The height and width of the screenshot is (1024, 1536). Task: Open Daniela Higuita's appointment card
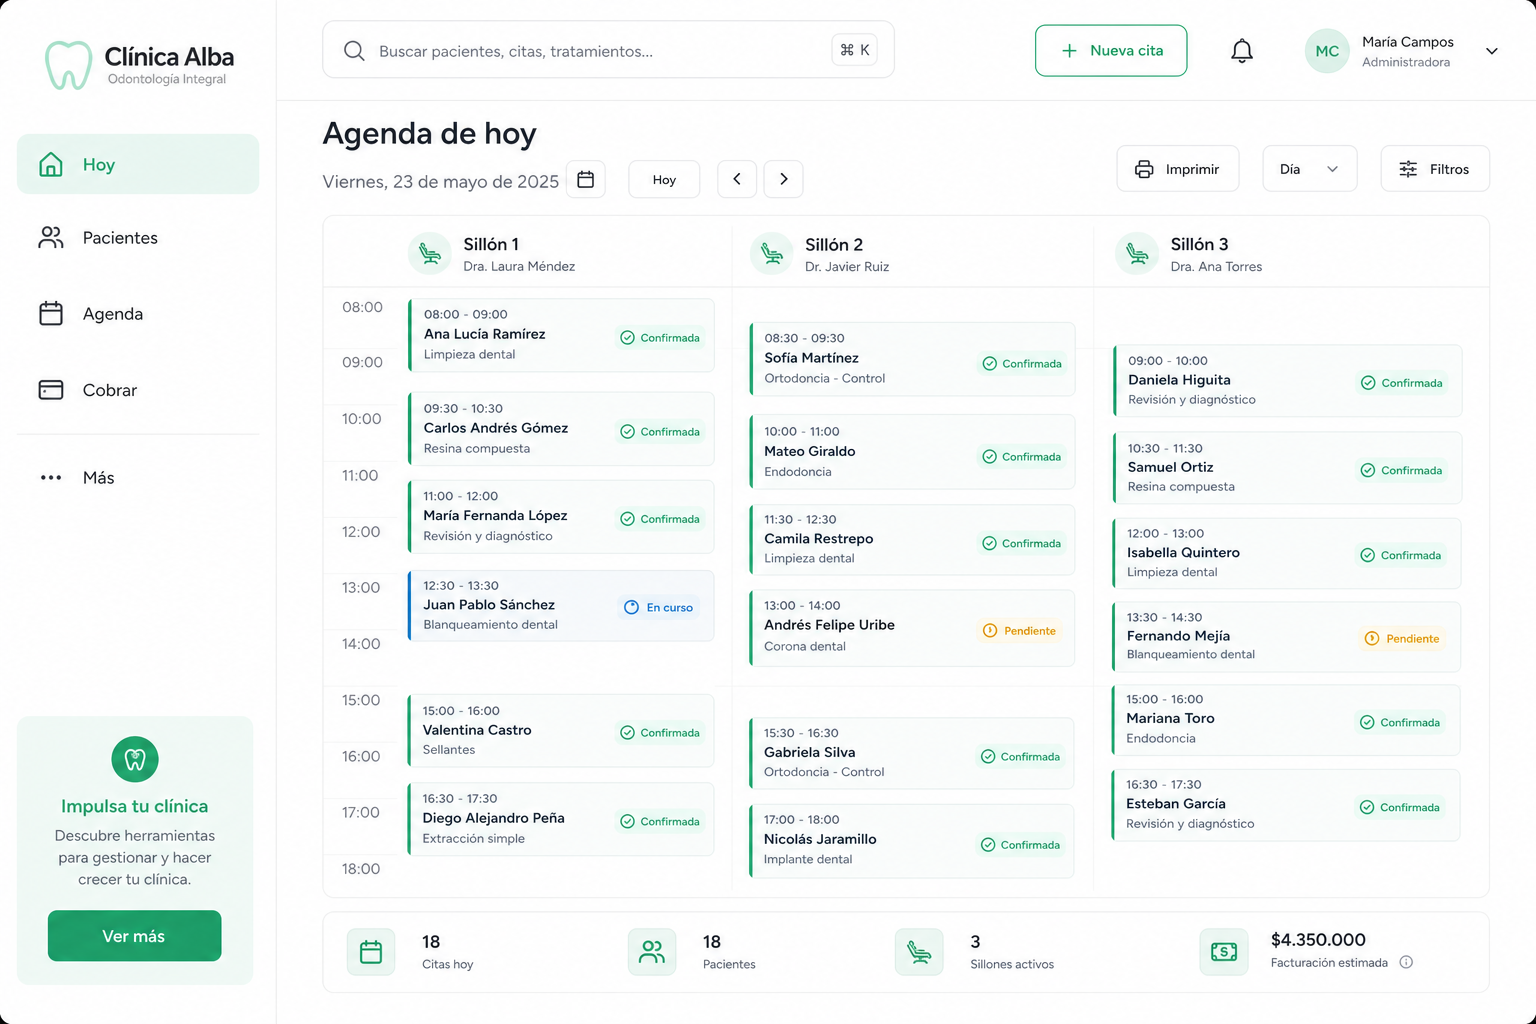tap(1287, 380)
